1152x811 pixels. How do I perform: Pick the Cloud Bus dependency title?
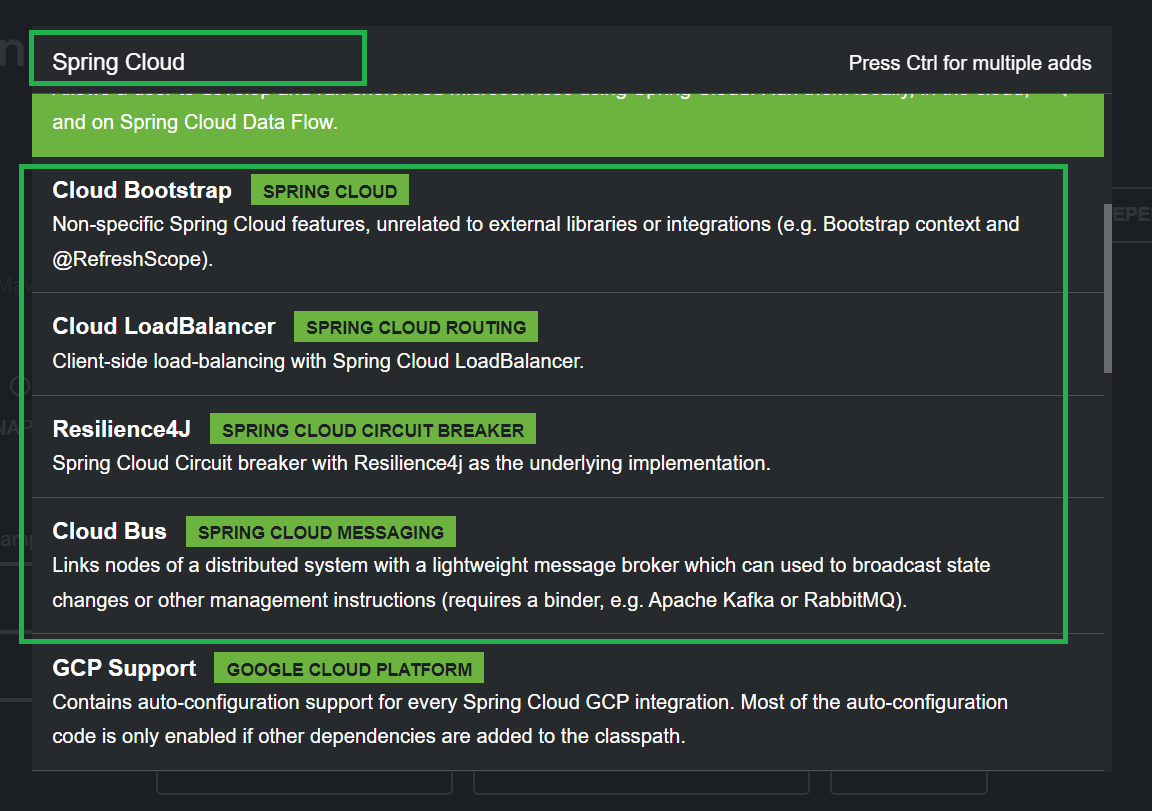click(110, 531)
